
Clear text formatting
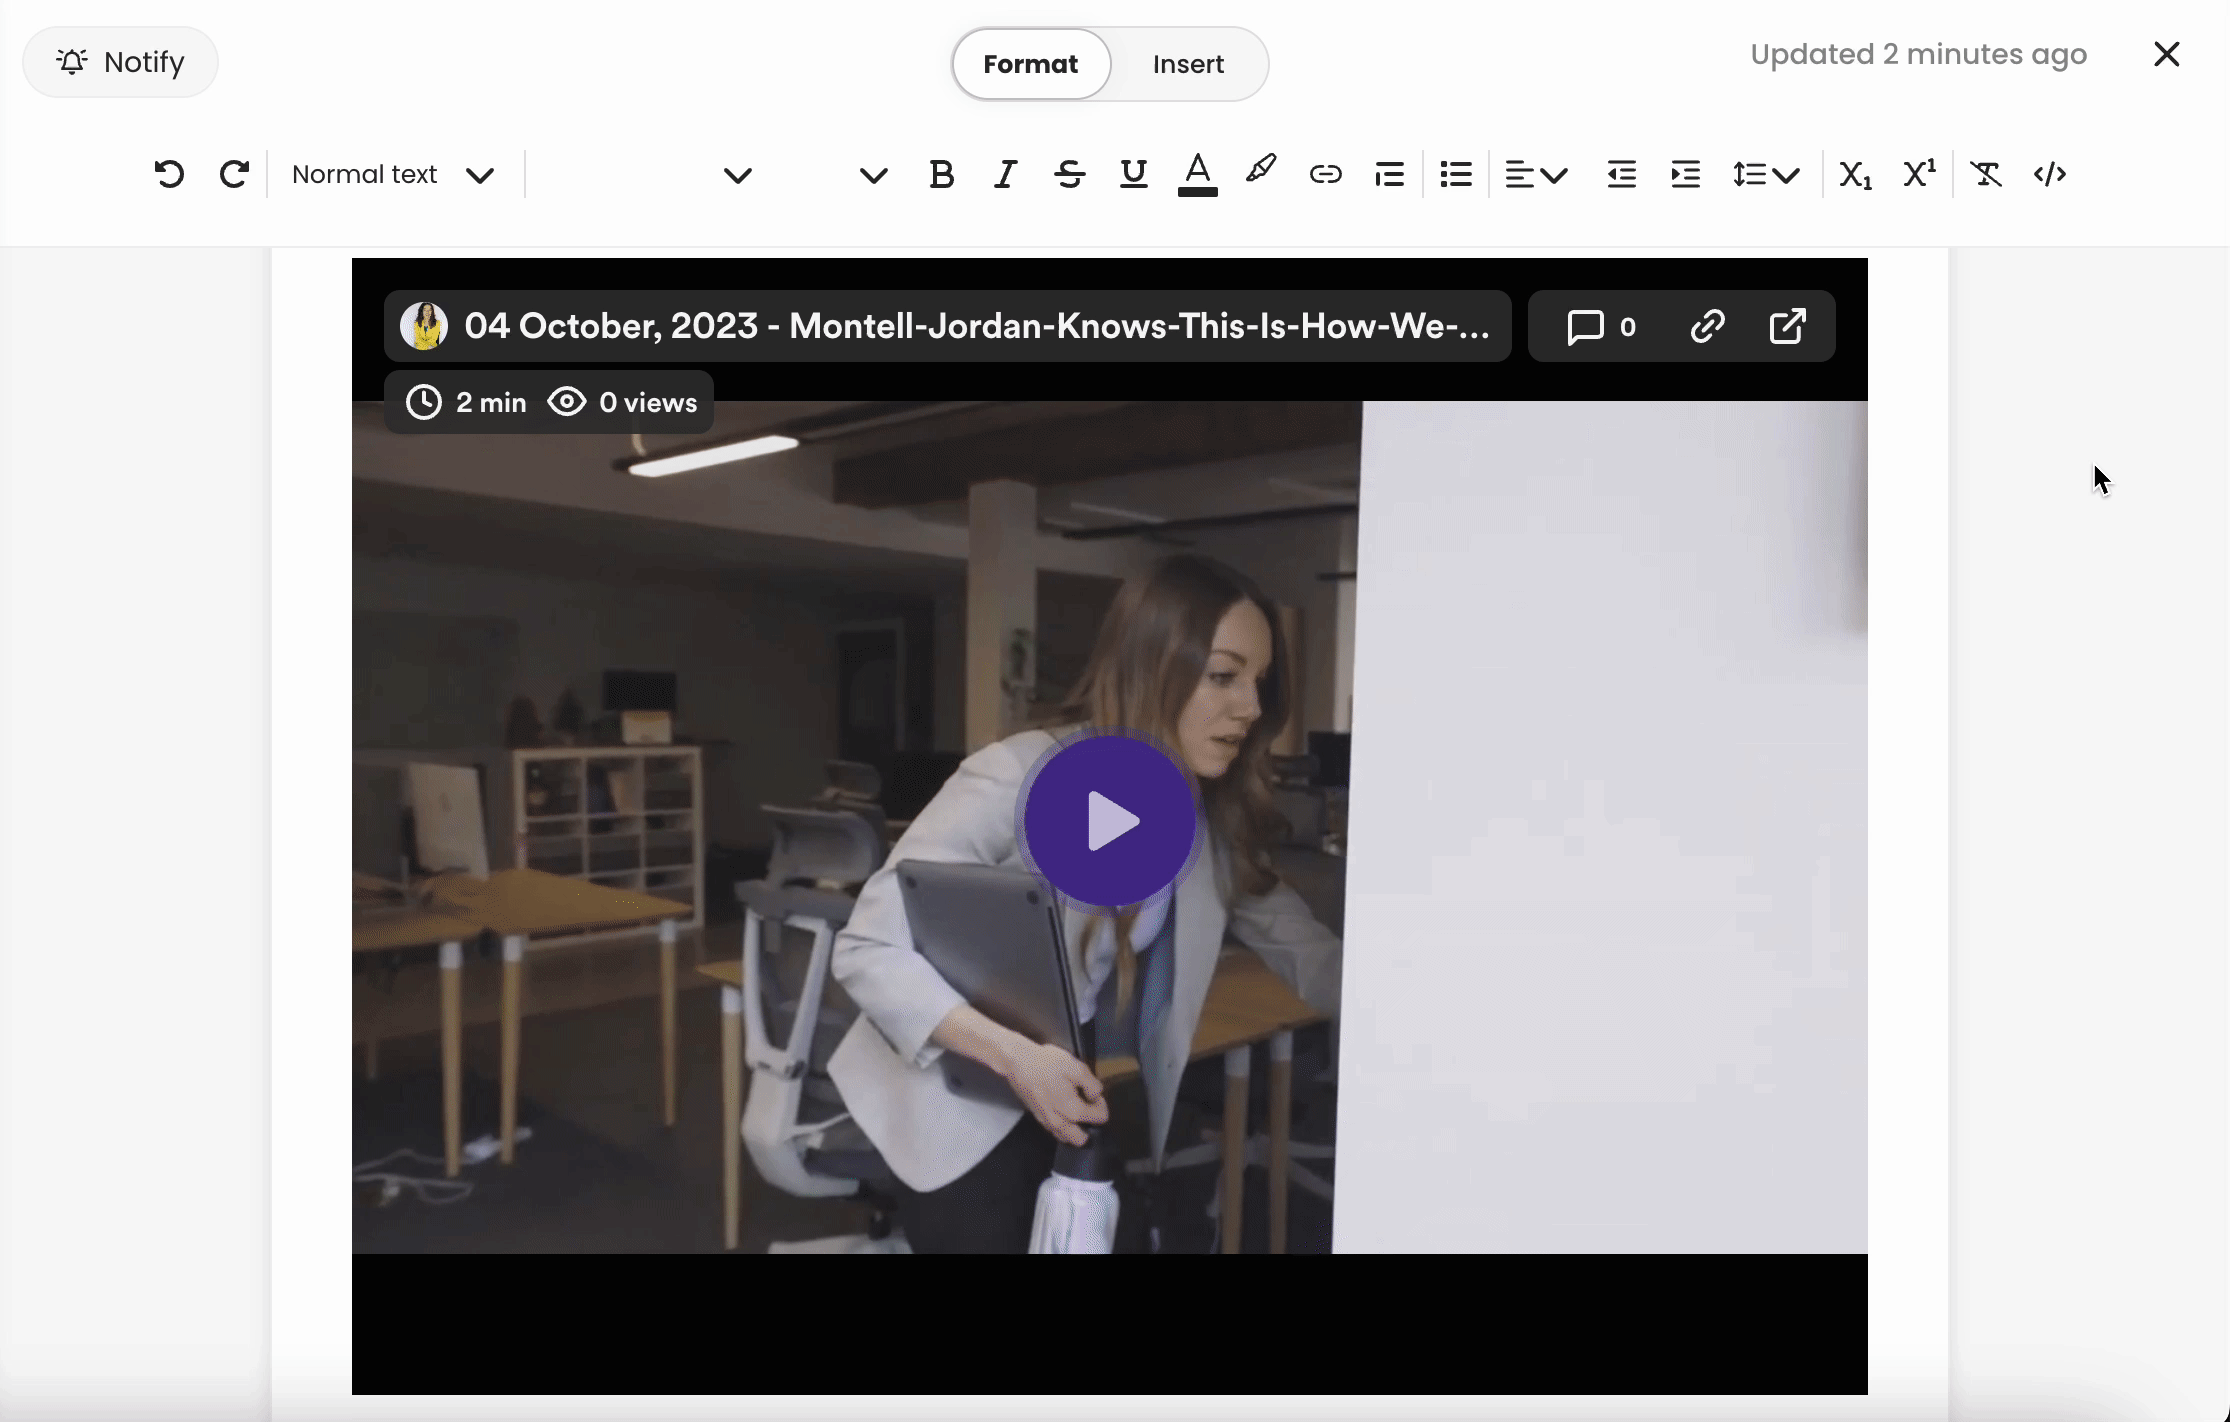(1985, 174)
